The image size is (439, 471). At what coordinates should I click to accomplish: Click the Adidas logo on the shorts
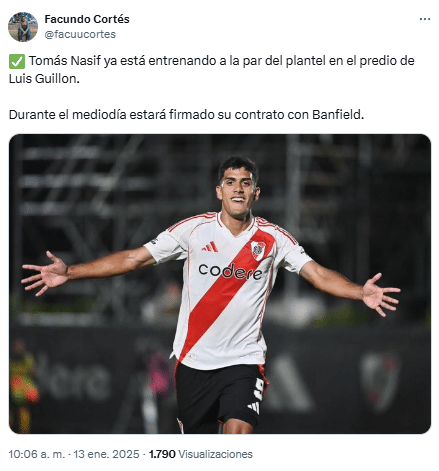[x=254, y=407]
